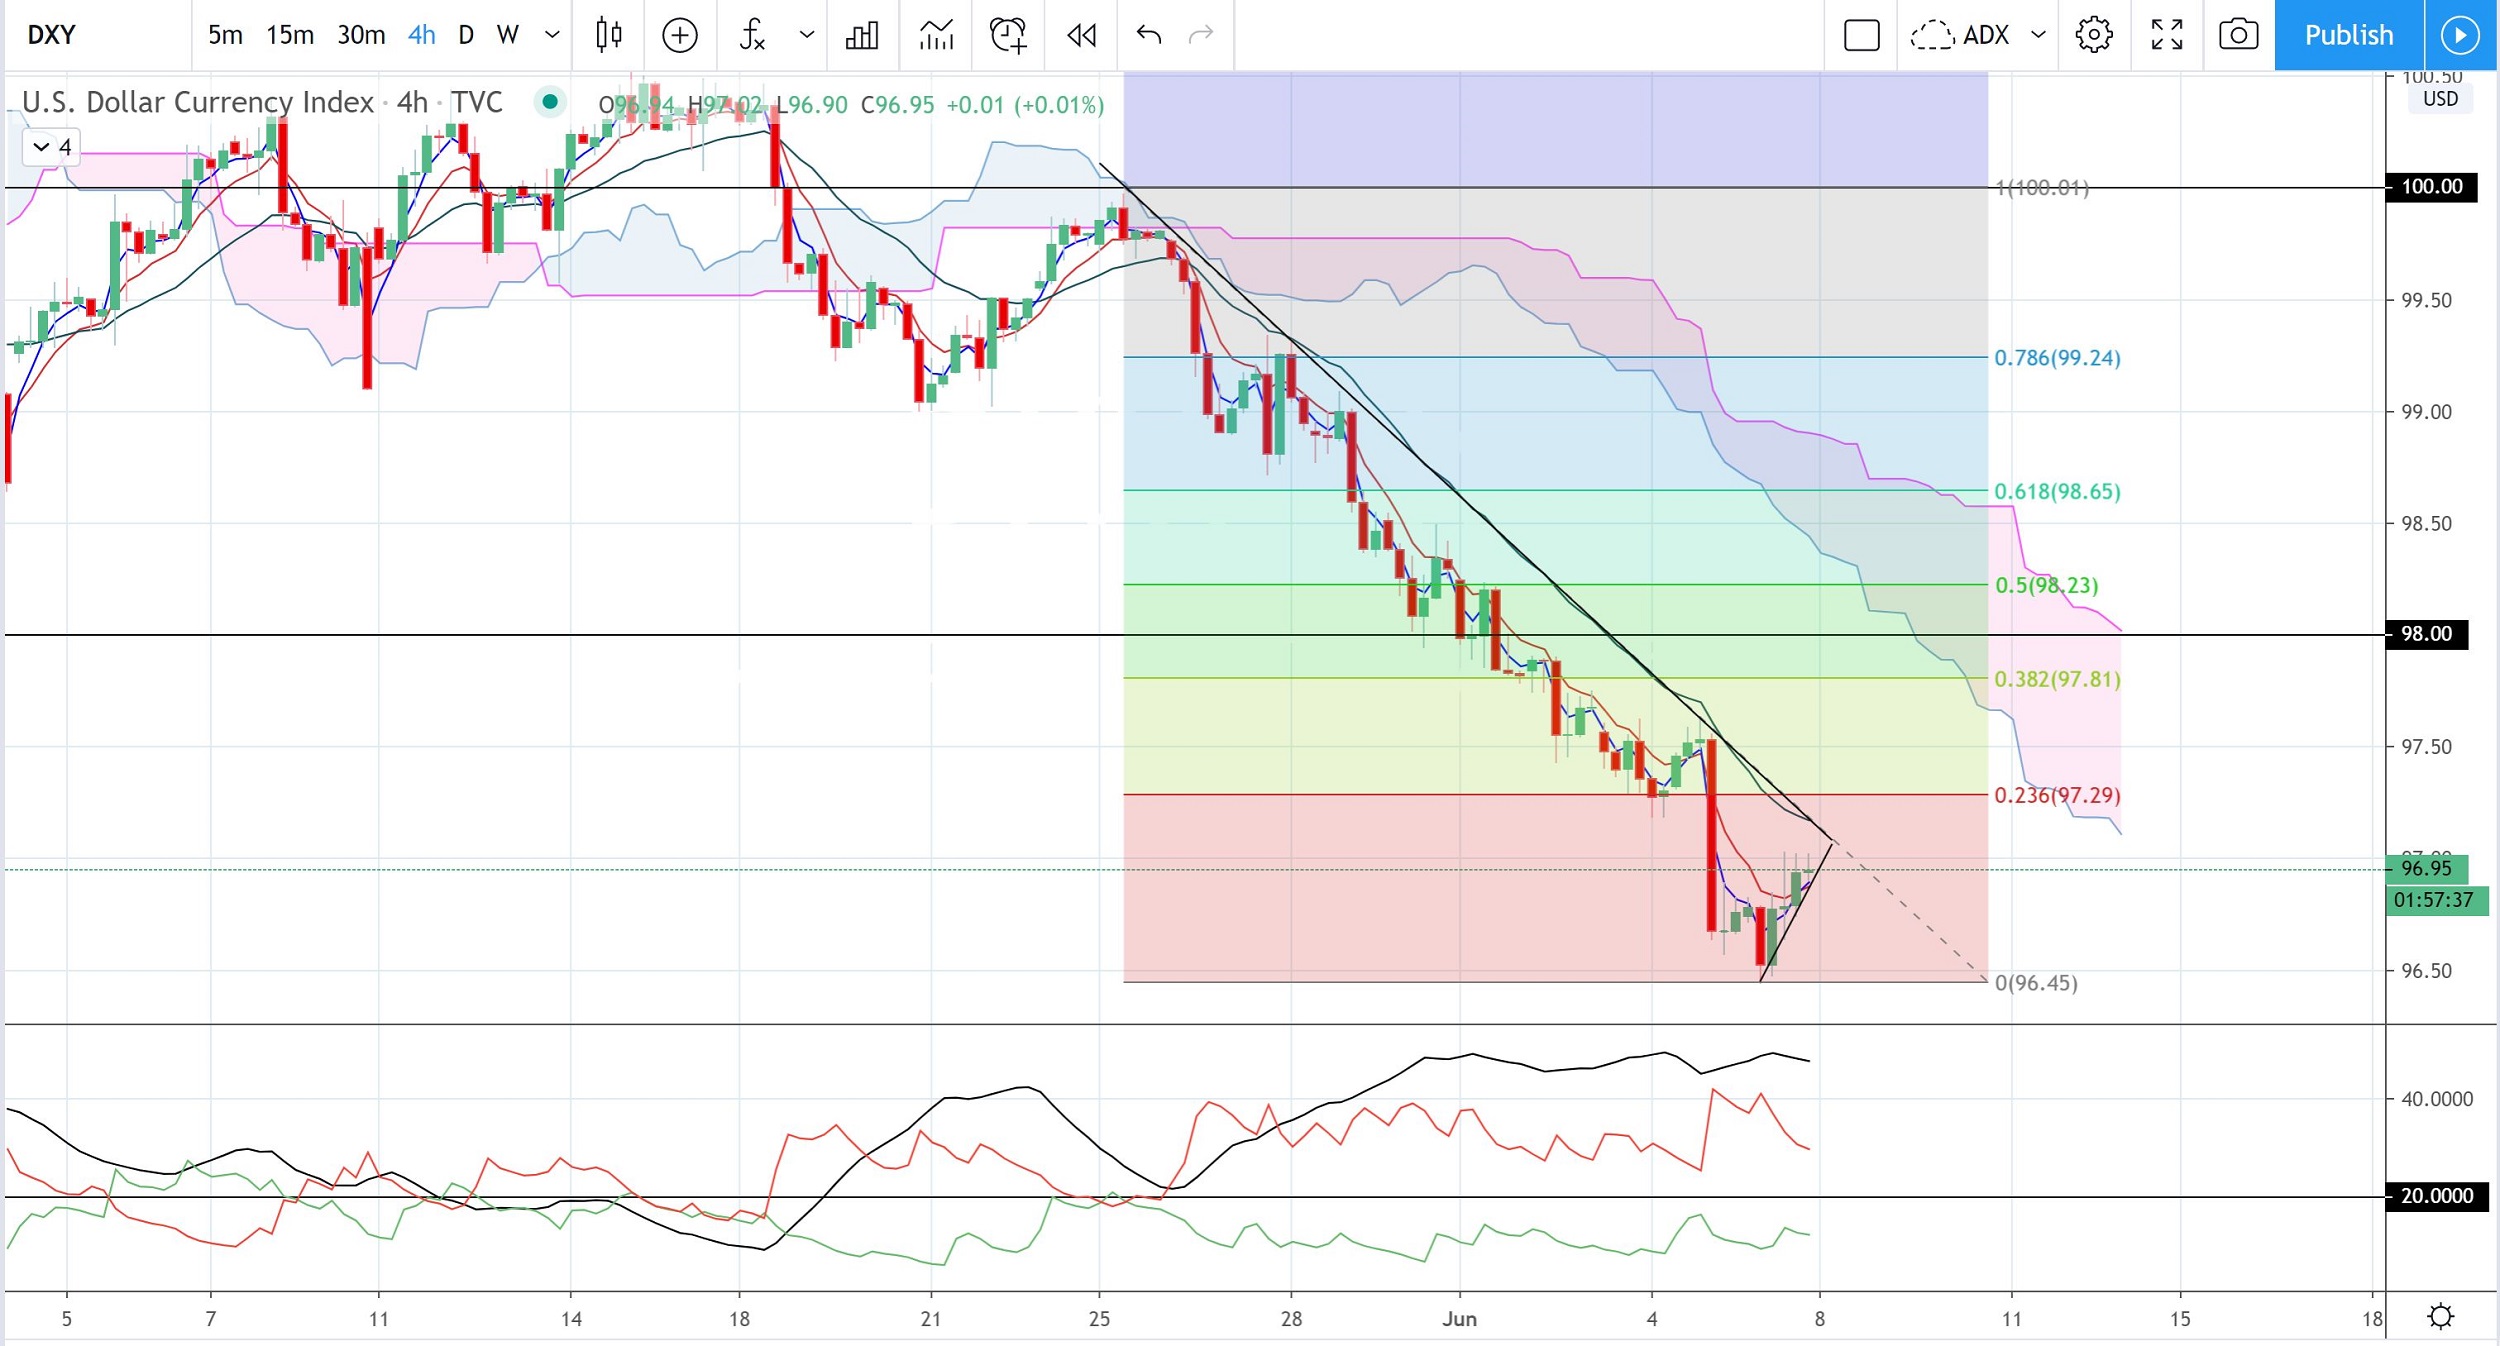Click the Publish button
The height and width of the screenshot is (1346, 2500).
[2348, 35]
